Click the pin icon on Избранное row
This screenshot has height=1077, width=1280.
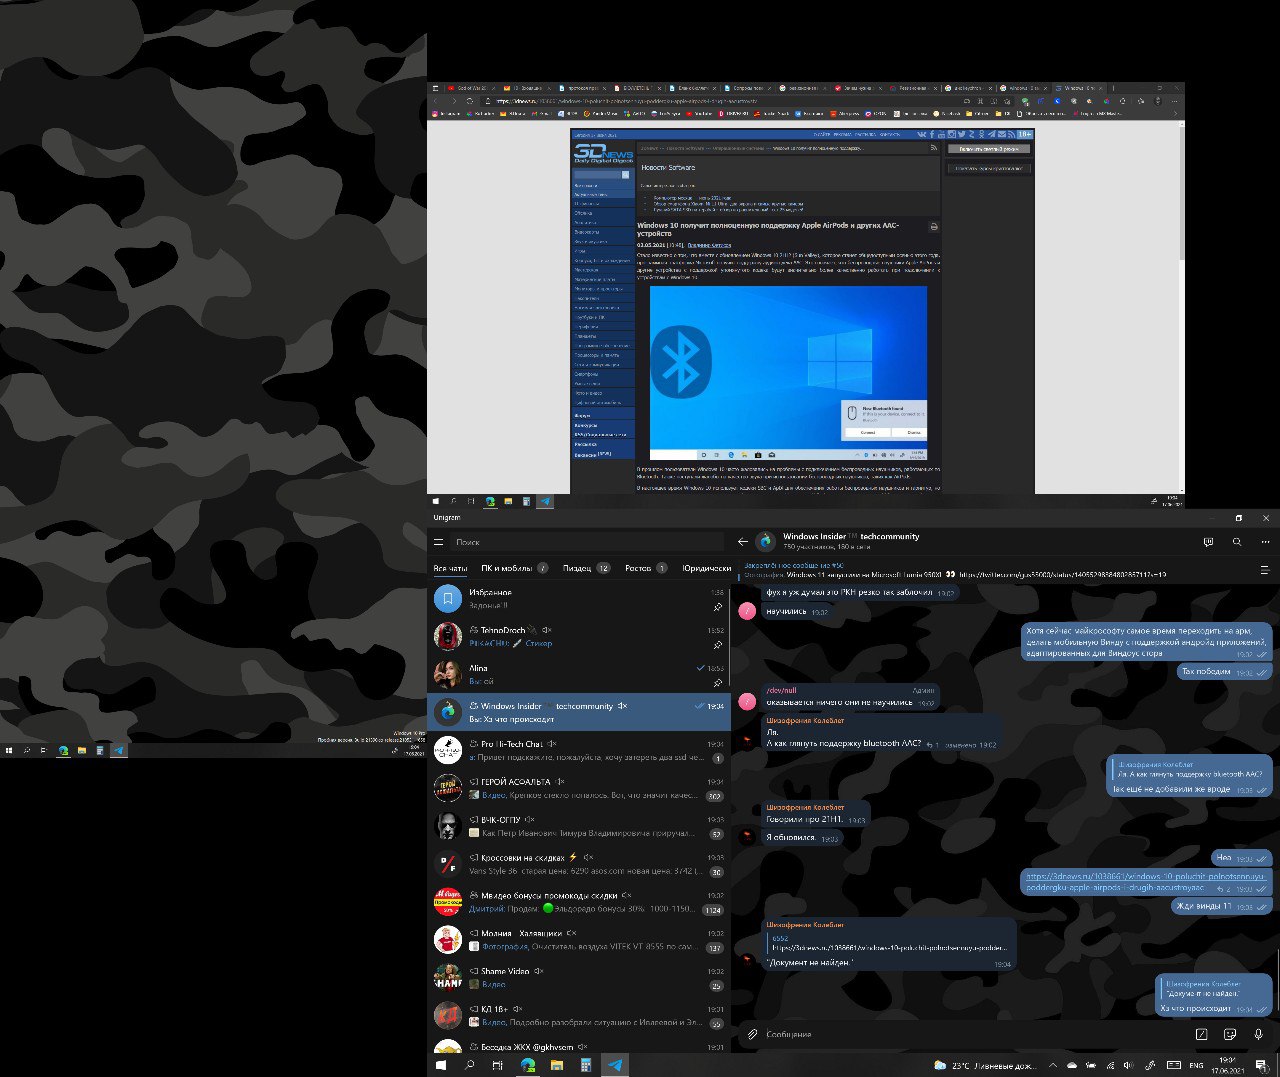point(717,607)
